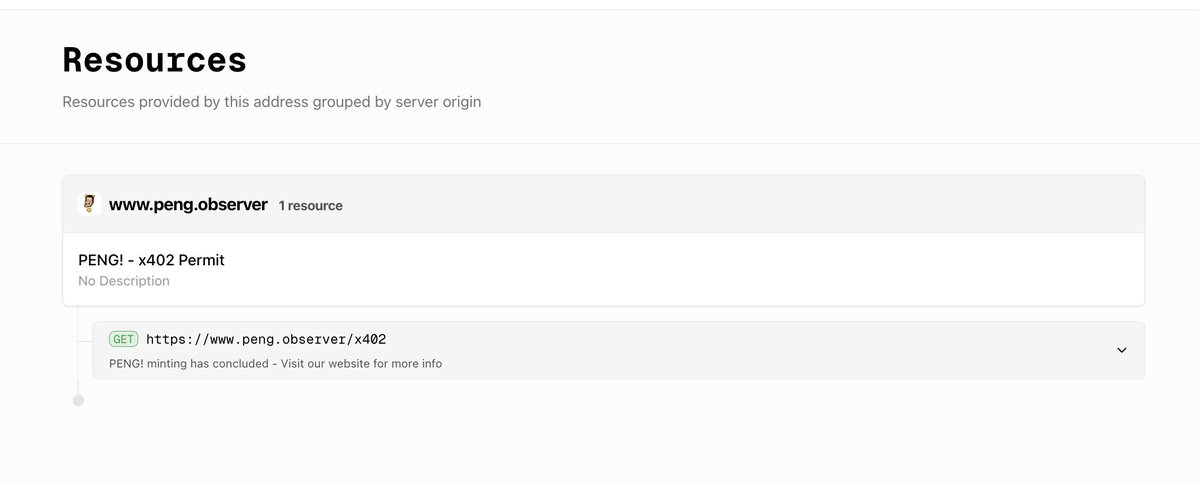Click the timeline end dot below the resource
This screenshot has height=484, width=1199.
click(x=79, y=400)
